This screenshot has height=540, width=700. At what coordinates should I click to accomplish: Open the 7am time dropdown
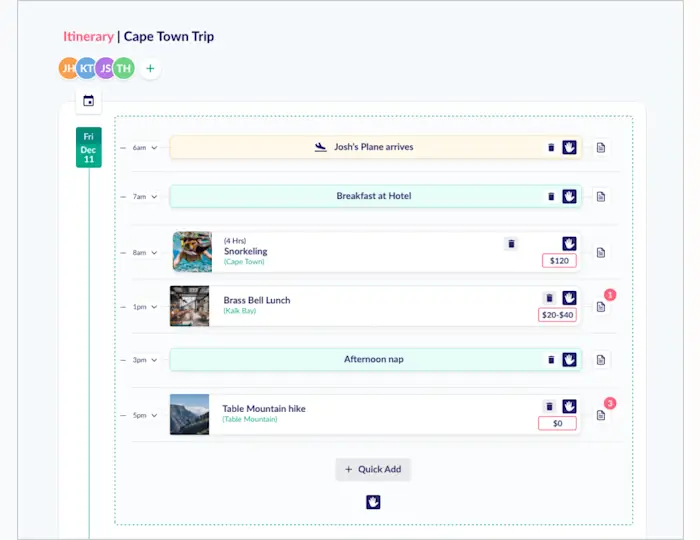point(145,197)
